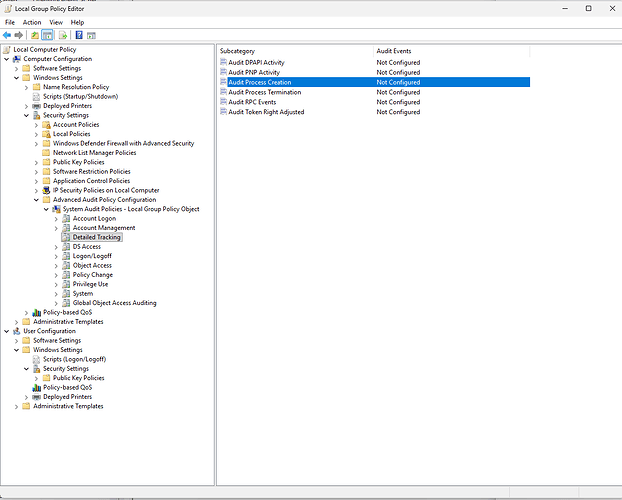
Task: Select Software Restriction Policies folder
Action: pos(92,171)
